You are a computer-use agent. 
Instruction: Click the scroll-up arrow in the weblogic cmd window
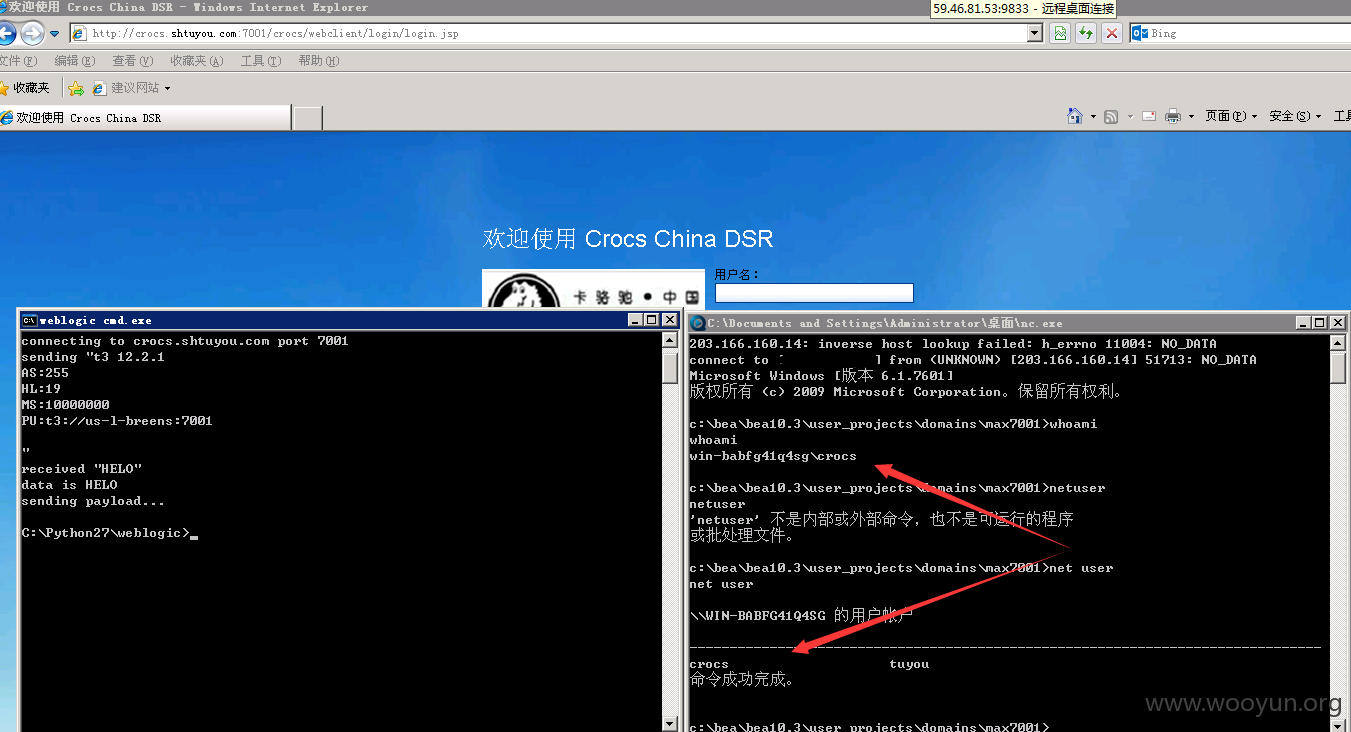coord(670,341)
